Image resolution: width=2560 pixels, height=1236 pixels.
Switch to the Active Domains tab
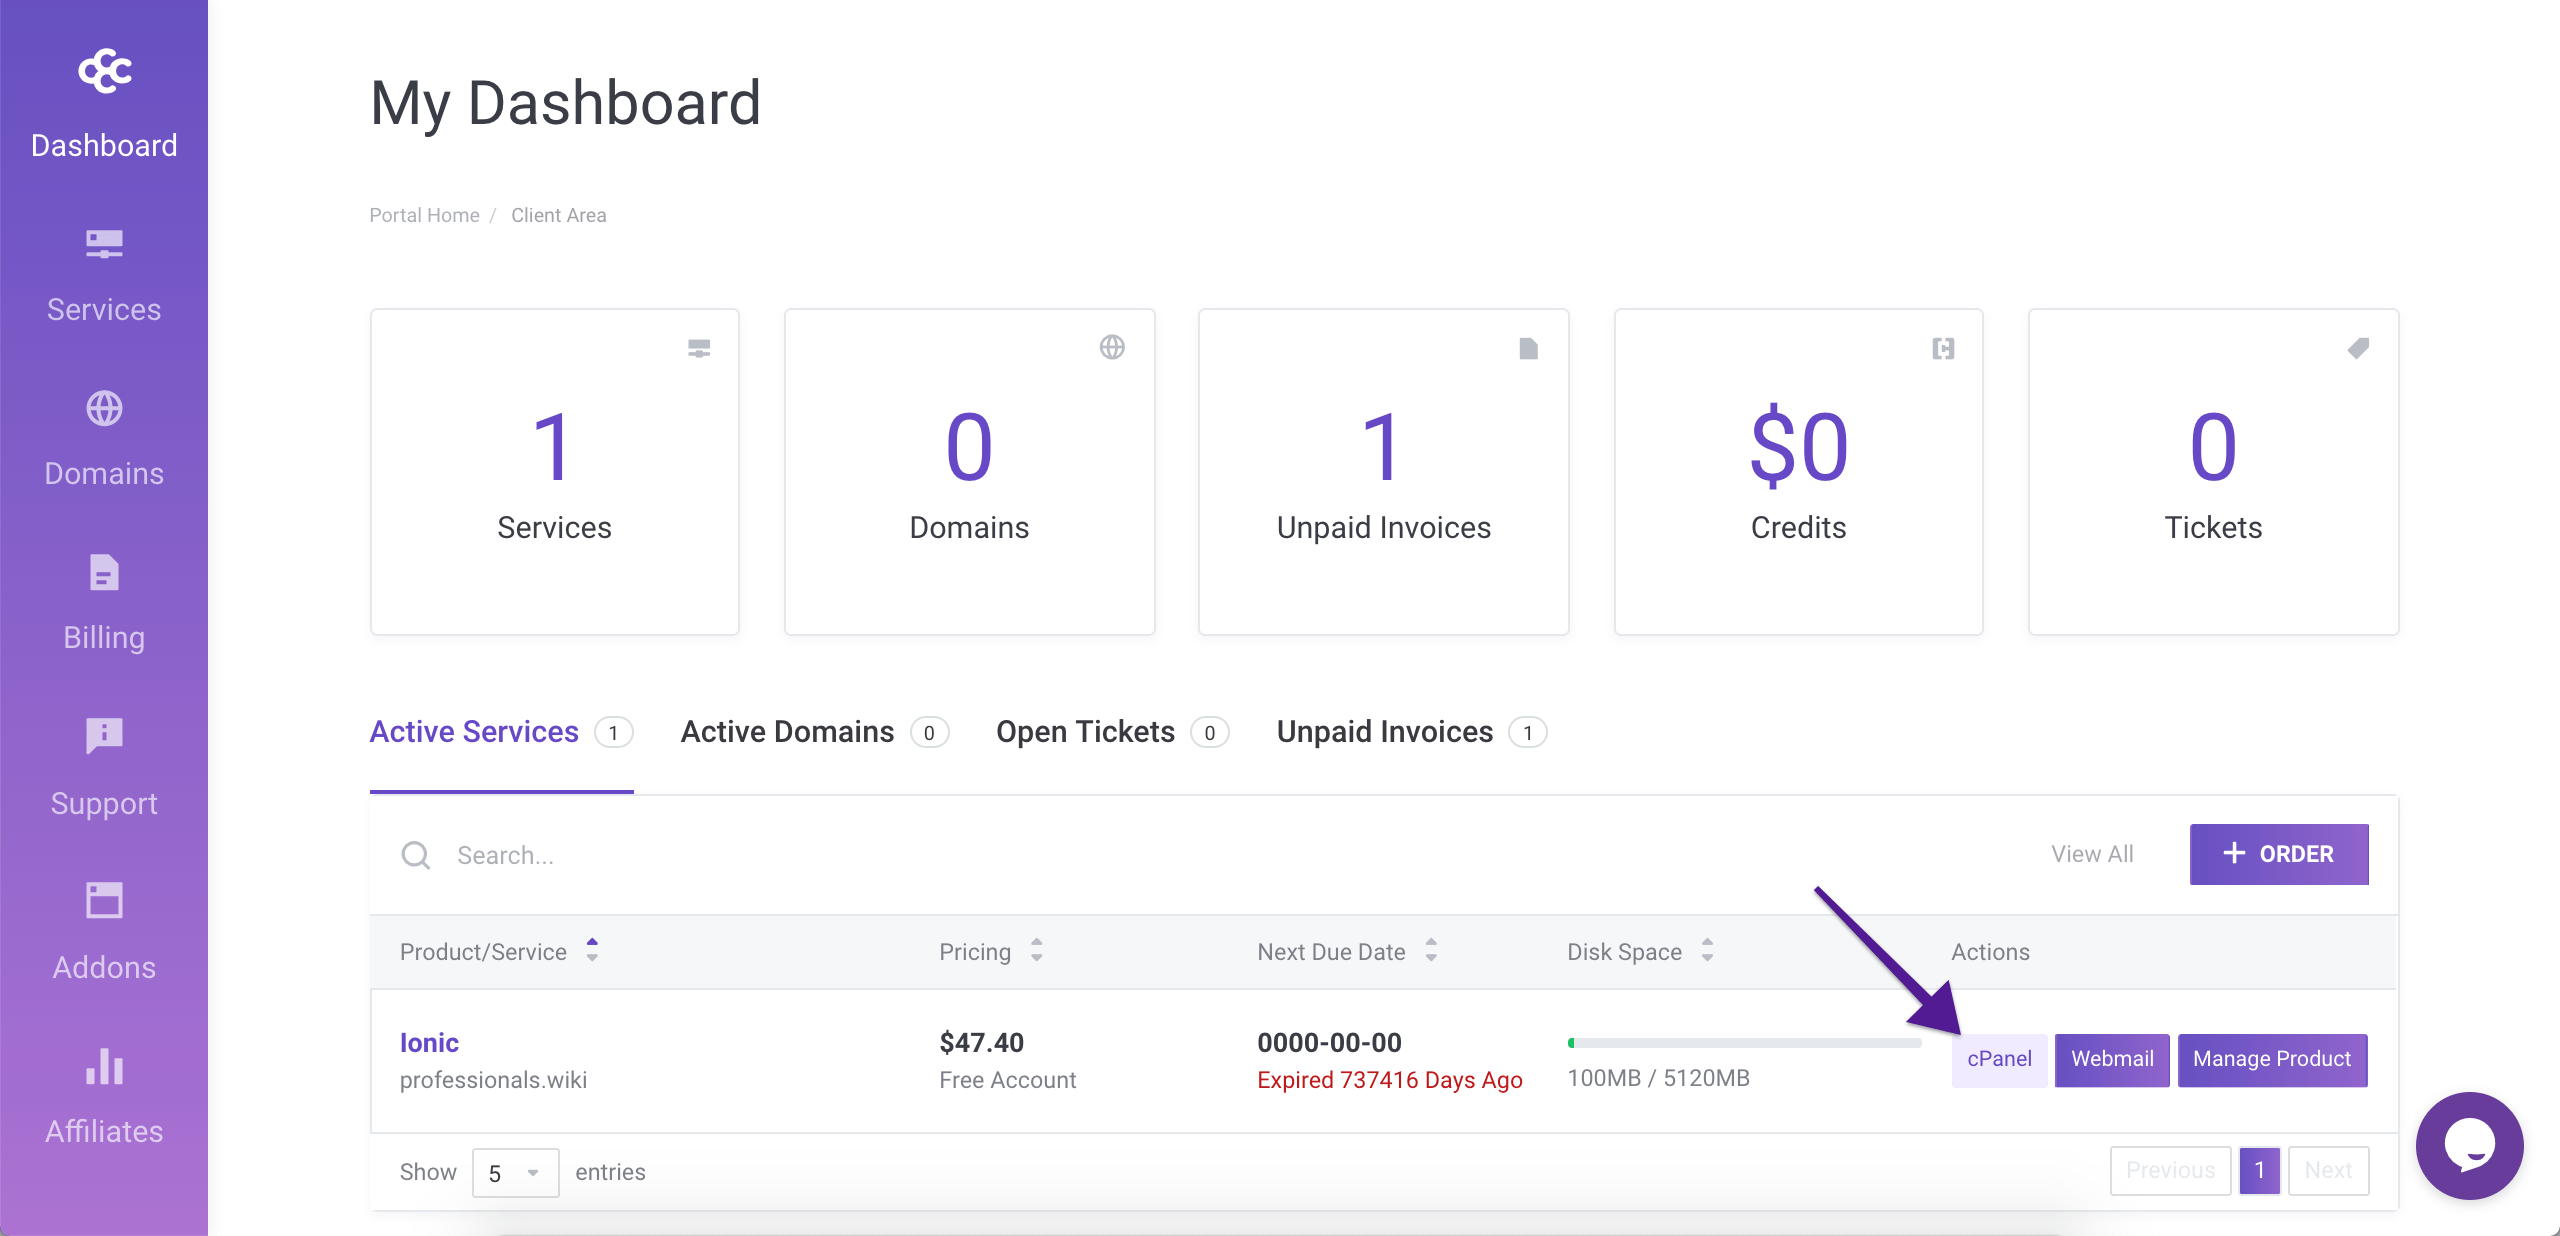pos(786,732)
